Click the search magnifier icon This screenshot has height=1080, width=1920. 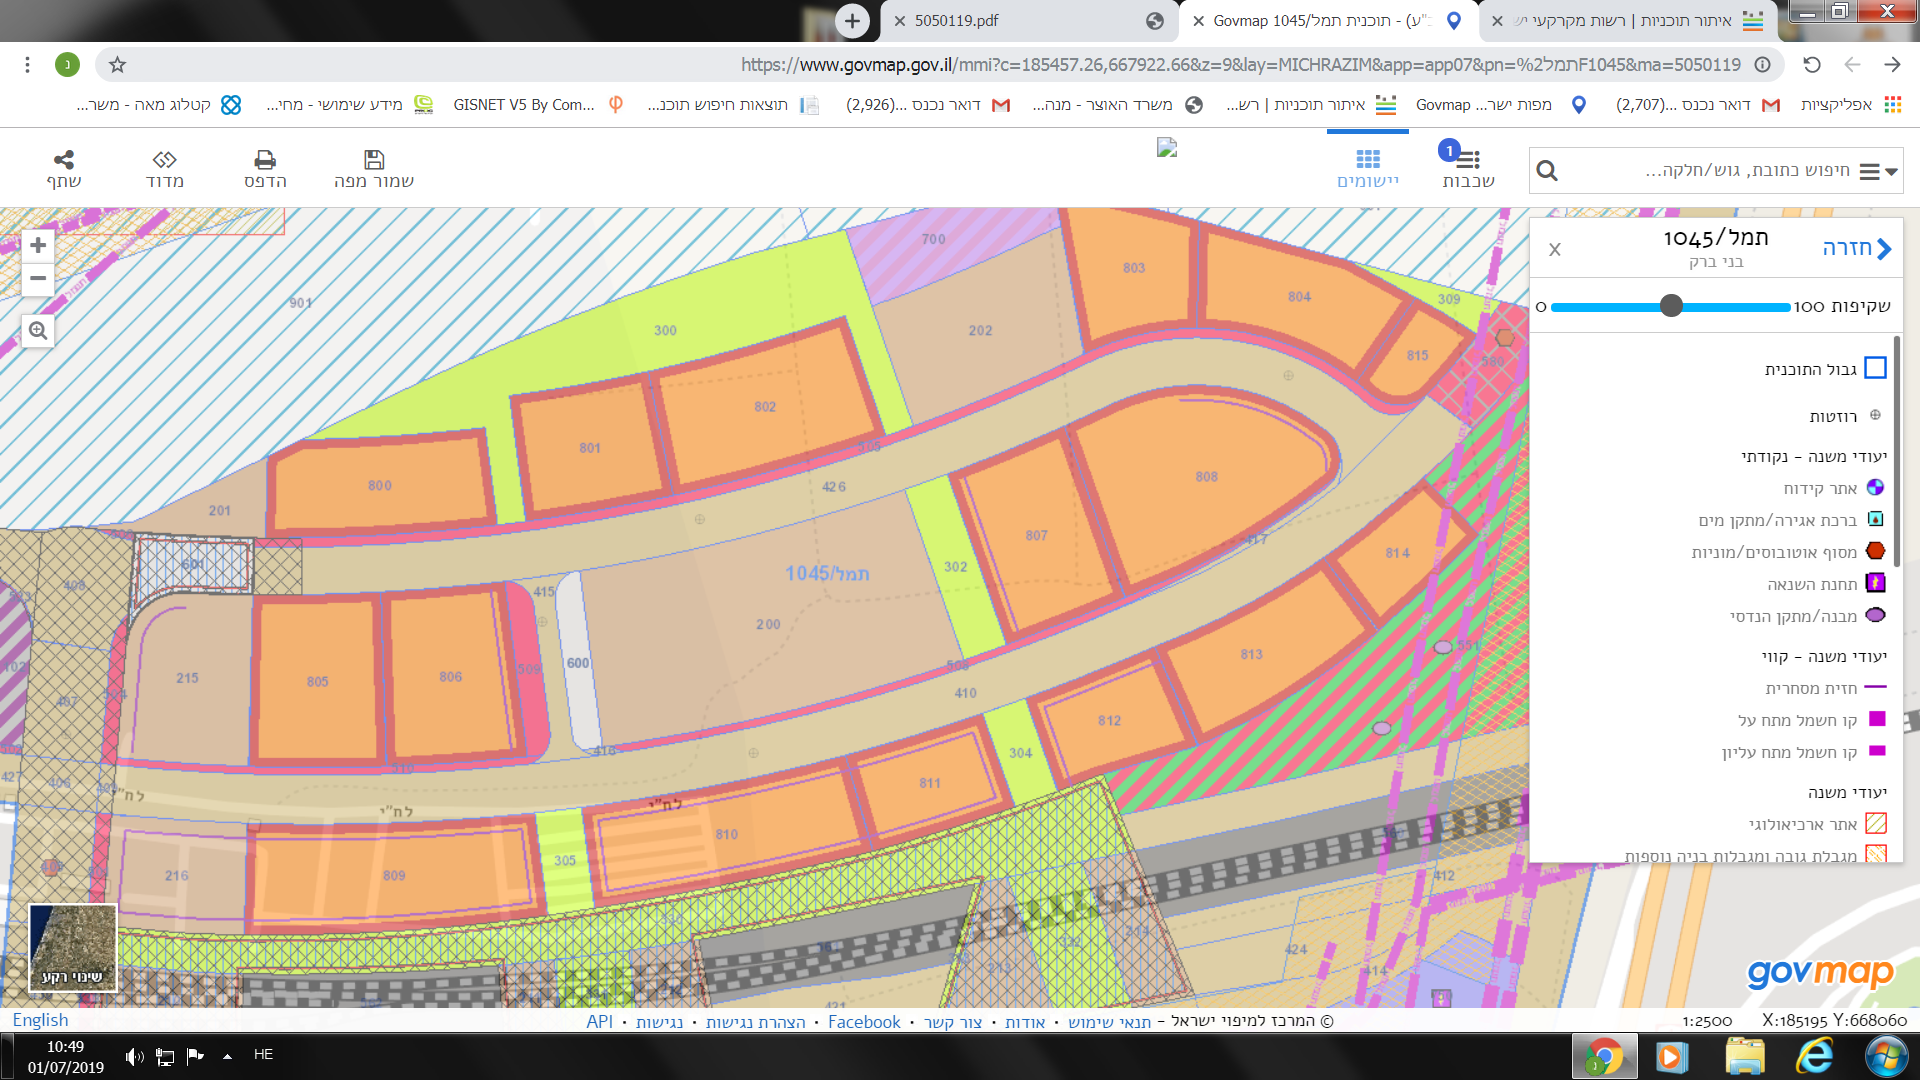pos(1547,171)
